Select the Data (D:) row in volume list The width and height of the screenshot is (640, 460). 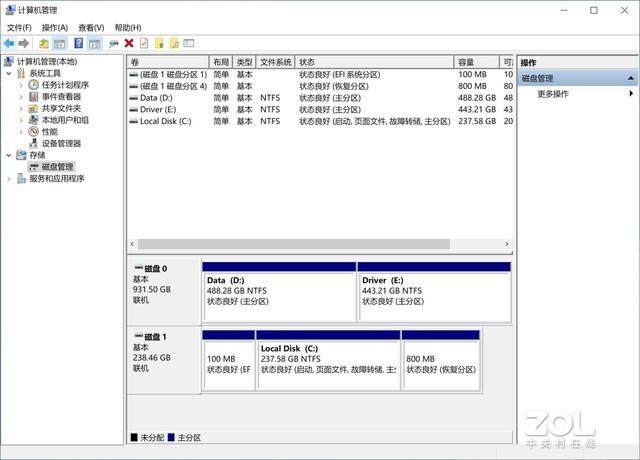click(320, 98)
